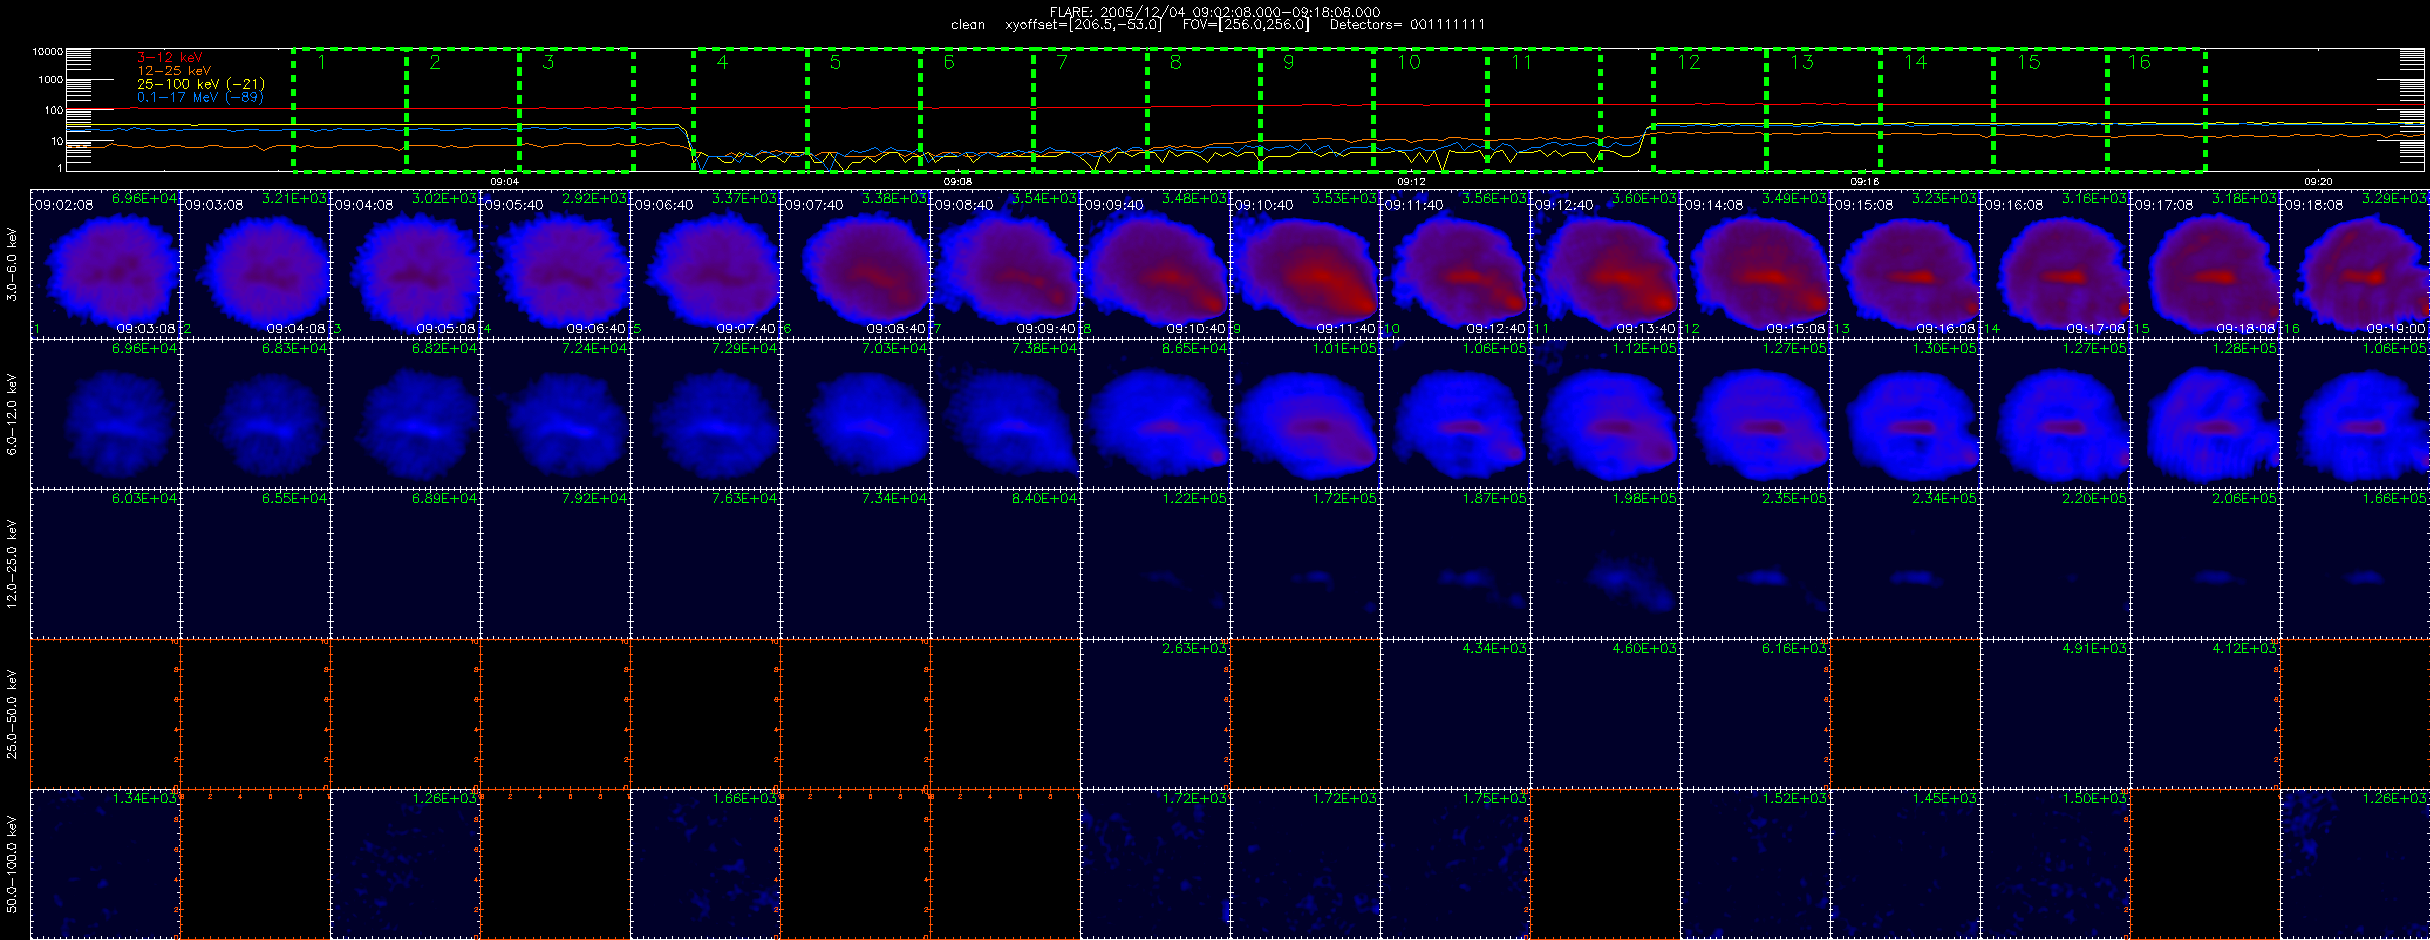This screenshot has height=940, width=2430.
Task: Open the 25.0-50.0 keV image labeled 2.63E+03
Action: tap(1156, 714)
